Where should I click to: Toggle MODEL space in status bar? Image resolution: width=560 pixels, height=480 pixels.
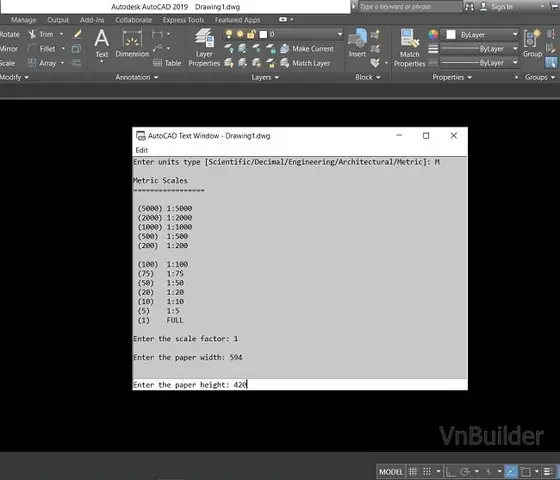(x=391, y=472)
